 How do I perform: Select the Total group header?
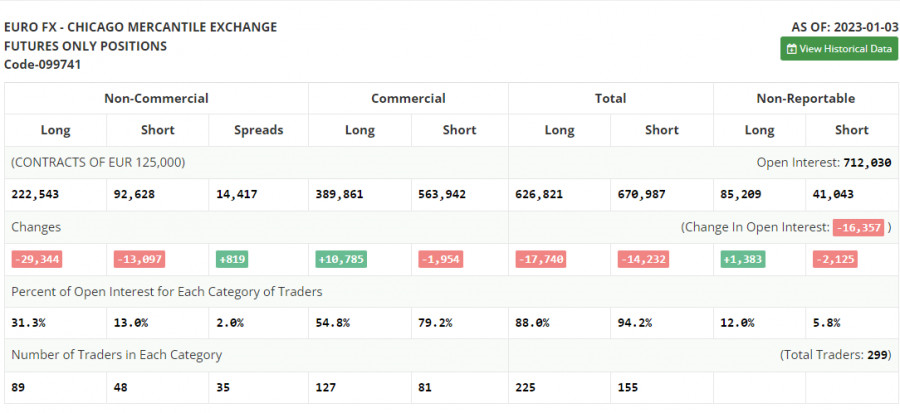pos(611,98)
